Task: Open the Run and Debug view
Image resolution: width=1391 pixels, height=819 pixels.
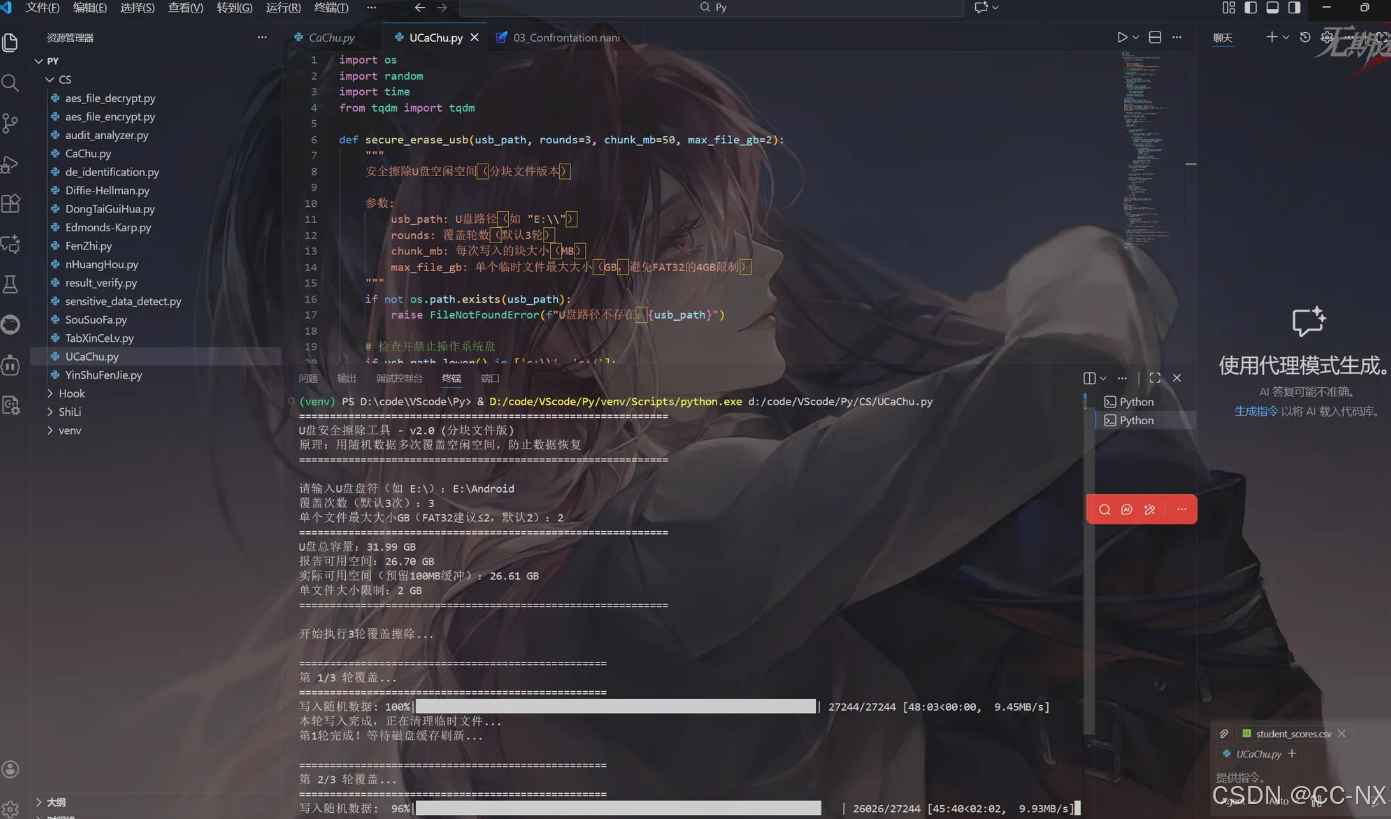Action: [x=10, y=164]
